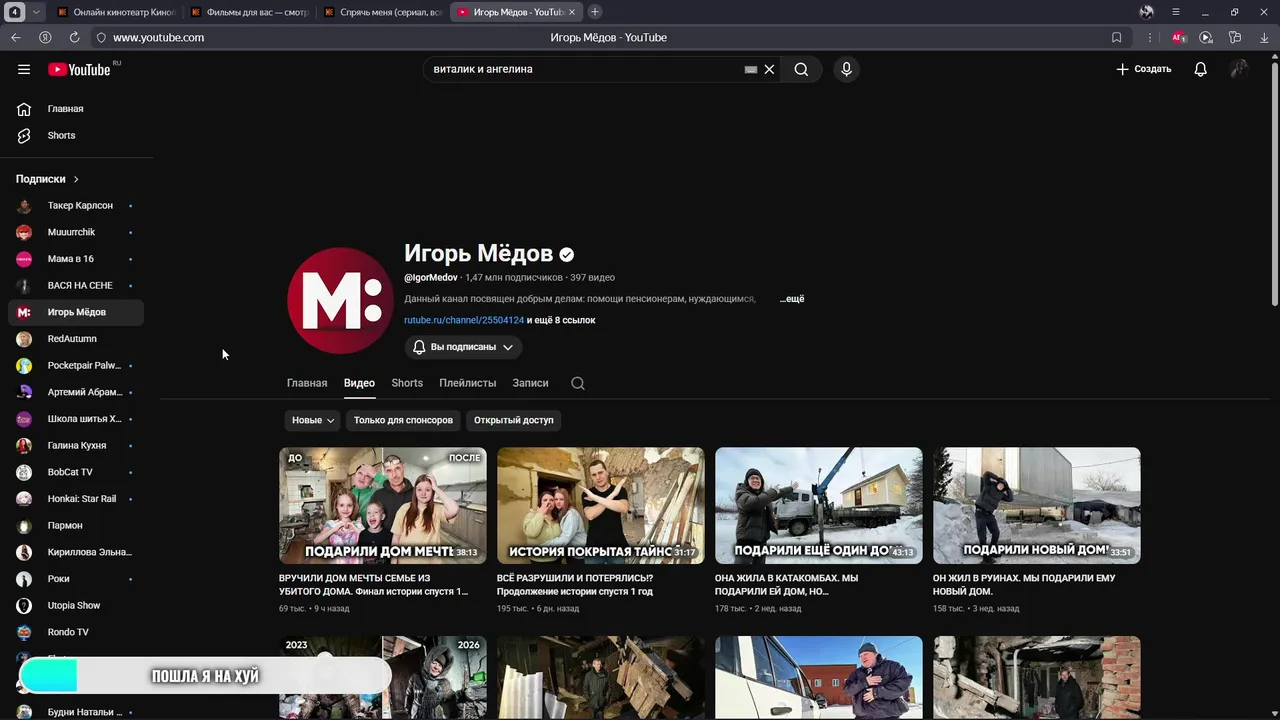The image size is (1280, 720).
Task: Open the Новые sort dropdown
Action: click(x=313, y=420)
